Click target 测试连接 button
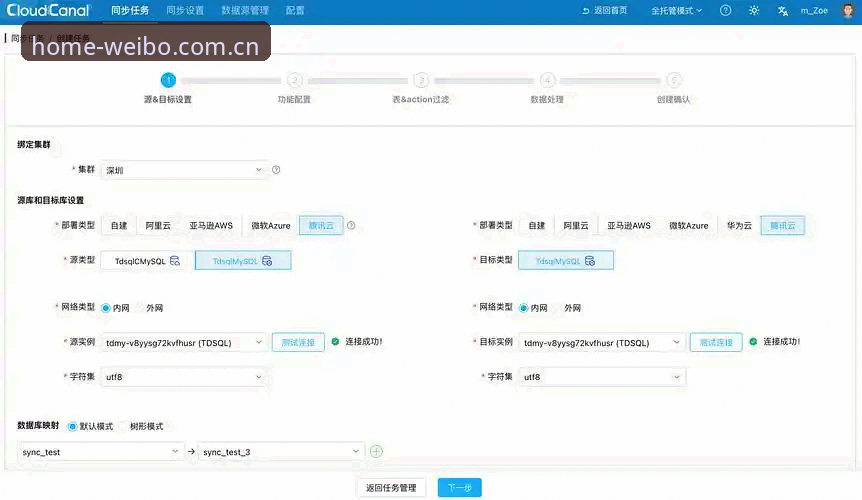 (716, 342)
